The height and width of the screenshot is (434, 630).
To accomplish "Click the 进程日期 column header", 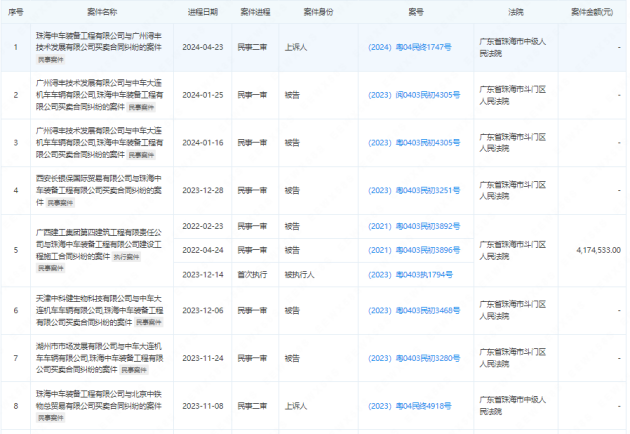I will click(202, 12).
